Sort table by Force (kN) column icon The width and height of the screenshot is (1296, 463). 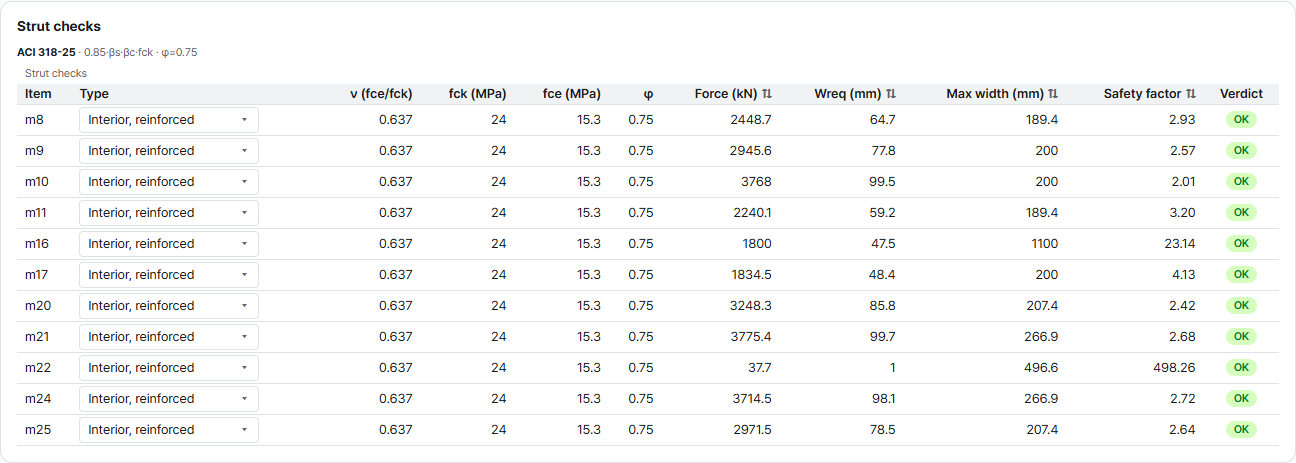[767, 94]
